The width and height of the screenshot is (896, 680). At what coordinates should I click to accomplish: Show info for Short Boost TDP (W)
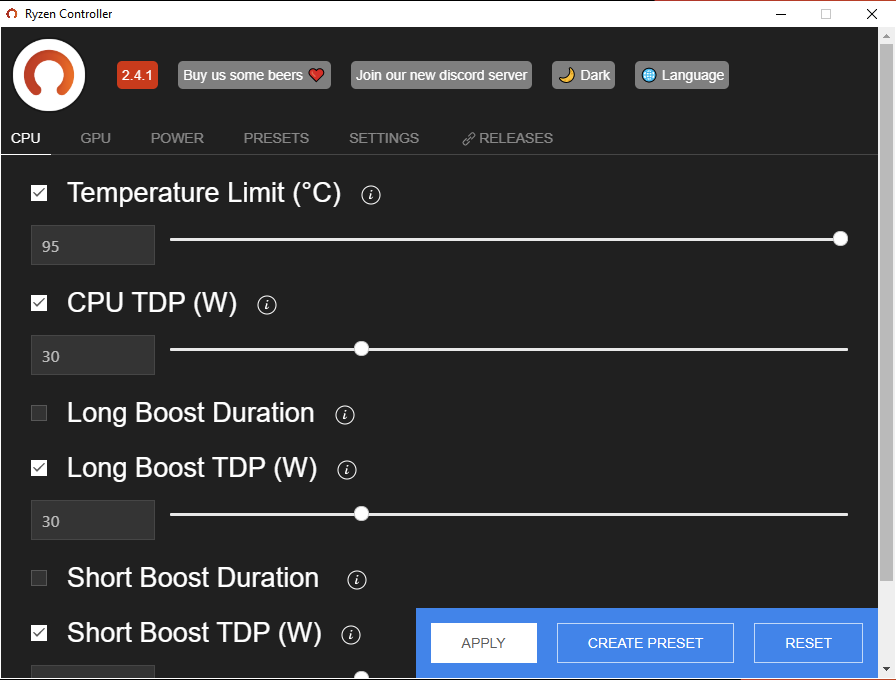click(x=350, y=634)
